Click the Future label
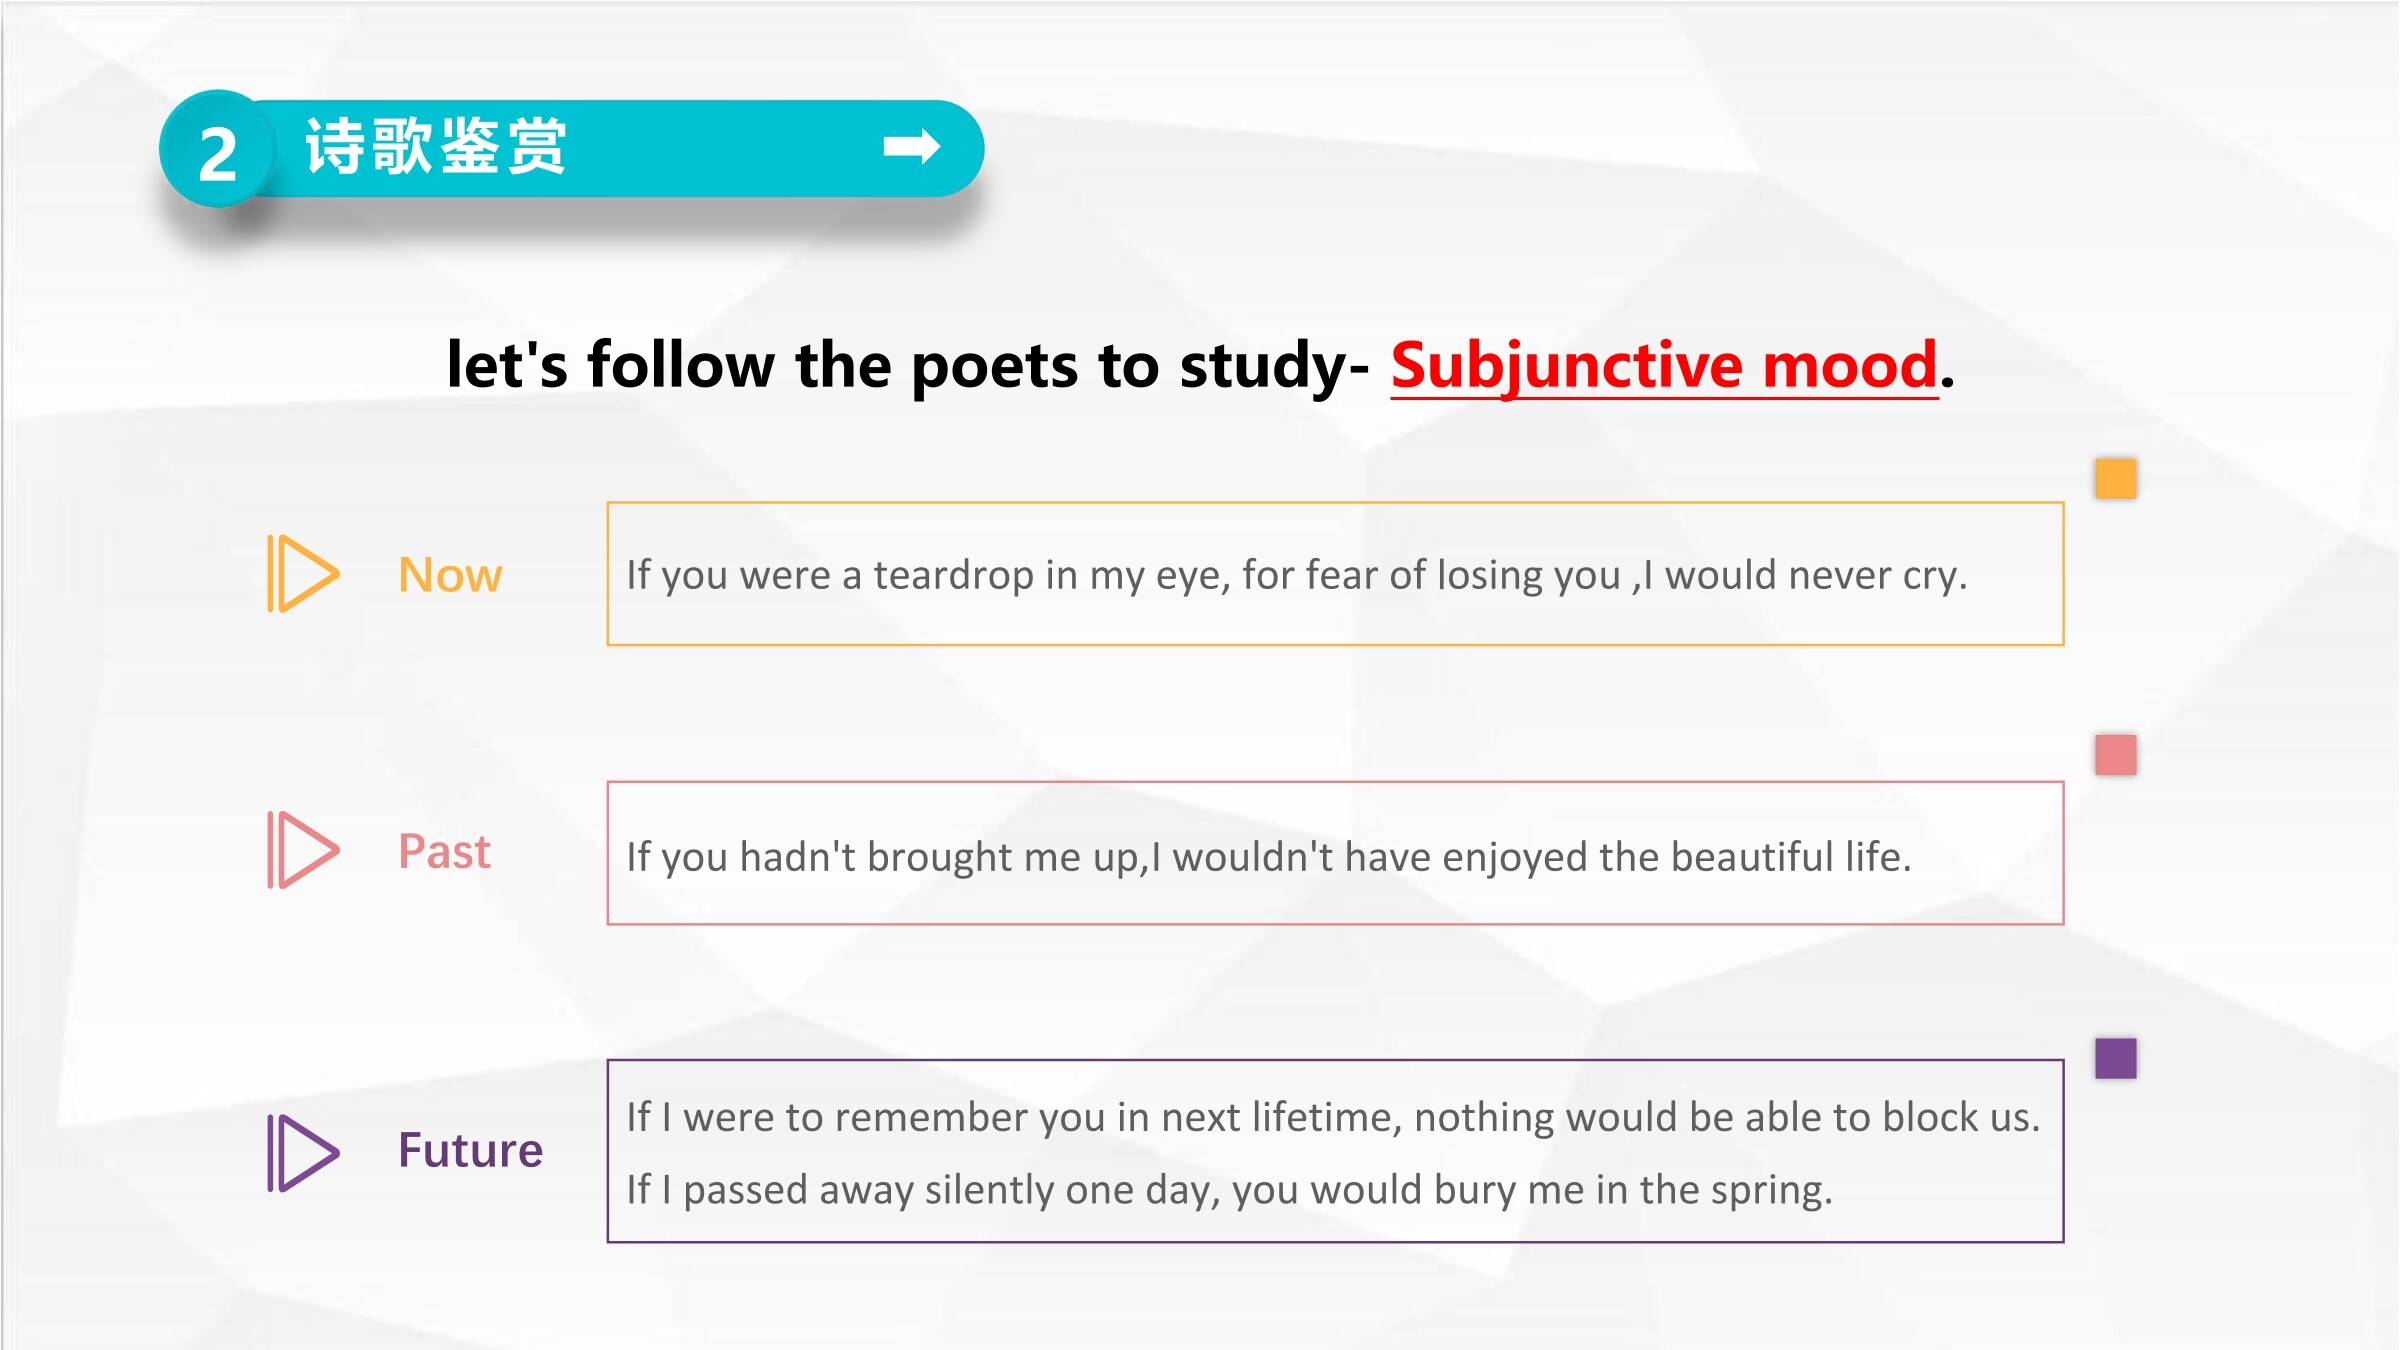Viewport: 2400px width, 1350px height. coord(470,1150)
